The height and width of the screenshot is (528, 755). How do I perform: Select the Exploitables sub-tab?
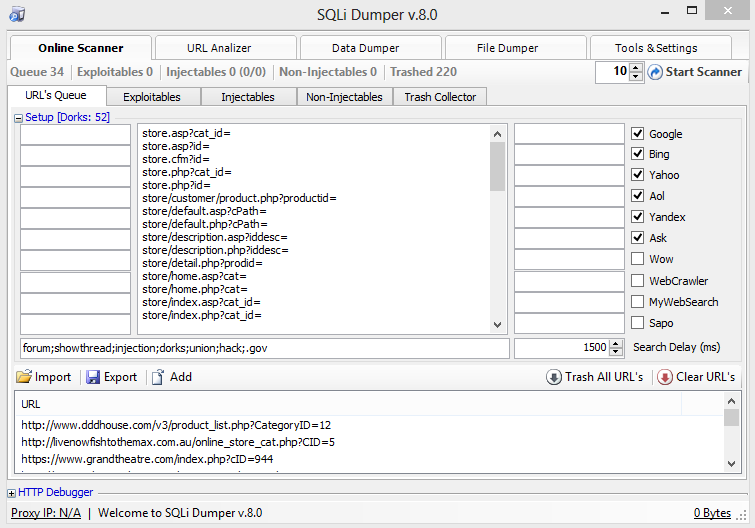coord(153,97)
